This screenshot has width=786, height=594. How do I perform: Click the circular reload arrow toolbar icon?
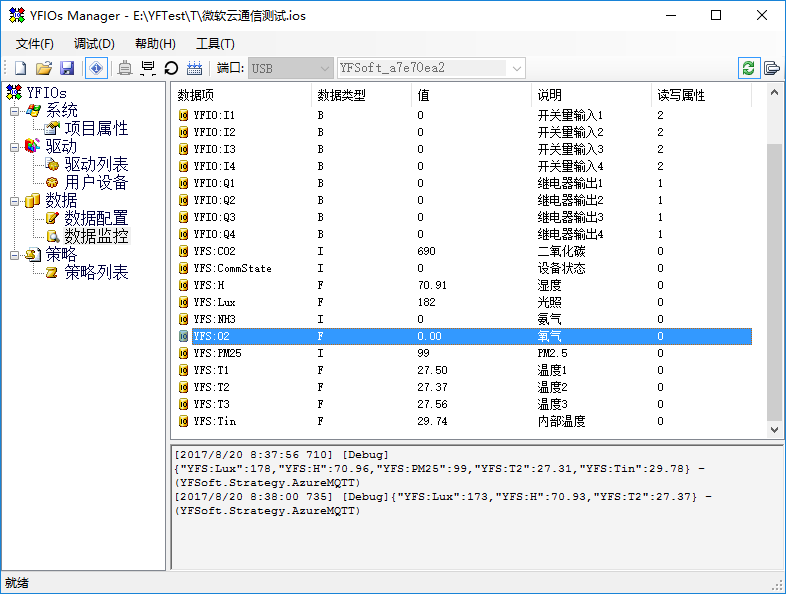point(171,68)
